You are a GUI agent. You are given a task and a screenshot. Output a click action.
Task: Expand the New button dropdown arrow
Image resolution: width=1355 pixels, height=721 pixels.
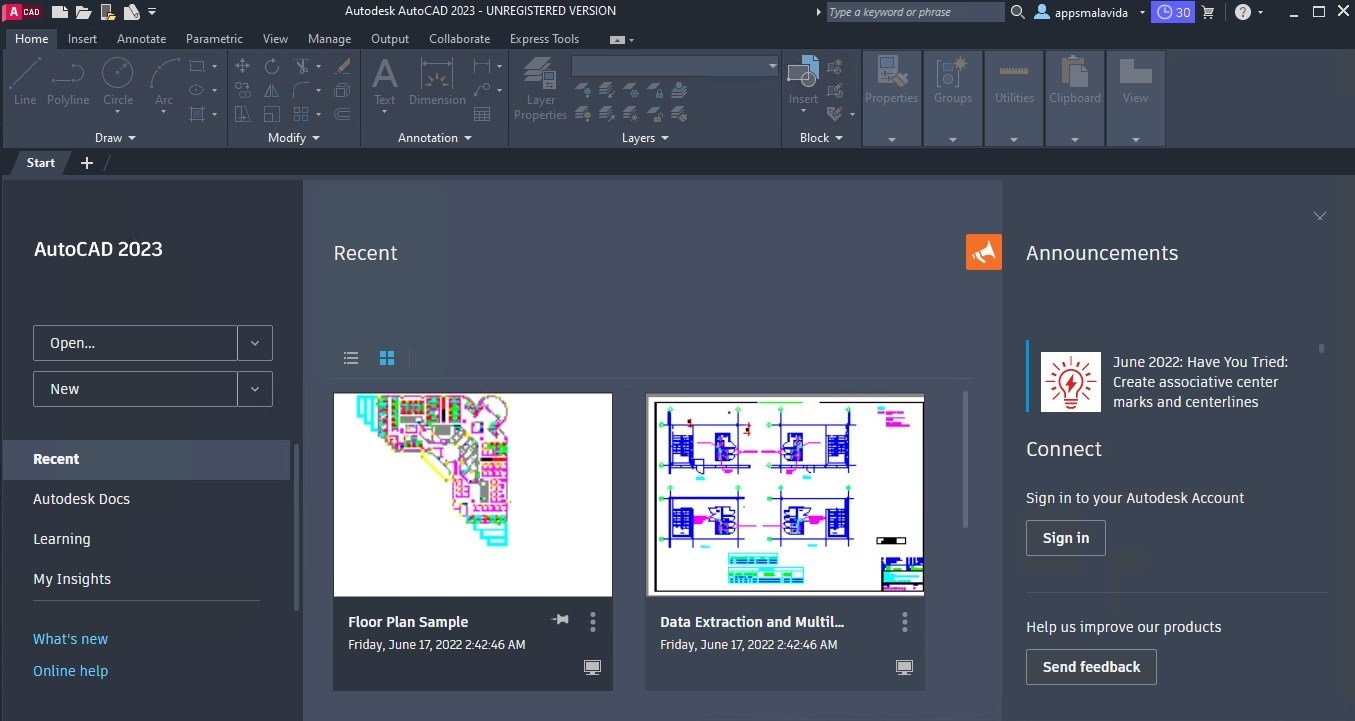[x=255, y=389]
